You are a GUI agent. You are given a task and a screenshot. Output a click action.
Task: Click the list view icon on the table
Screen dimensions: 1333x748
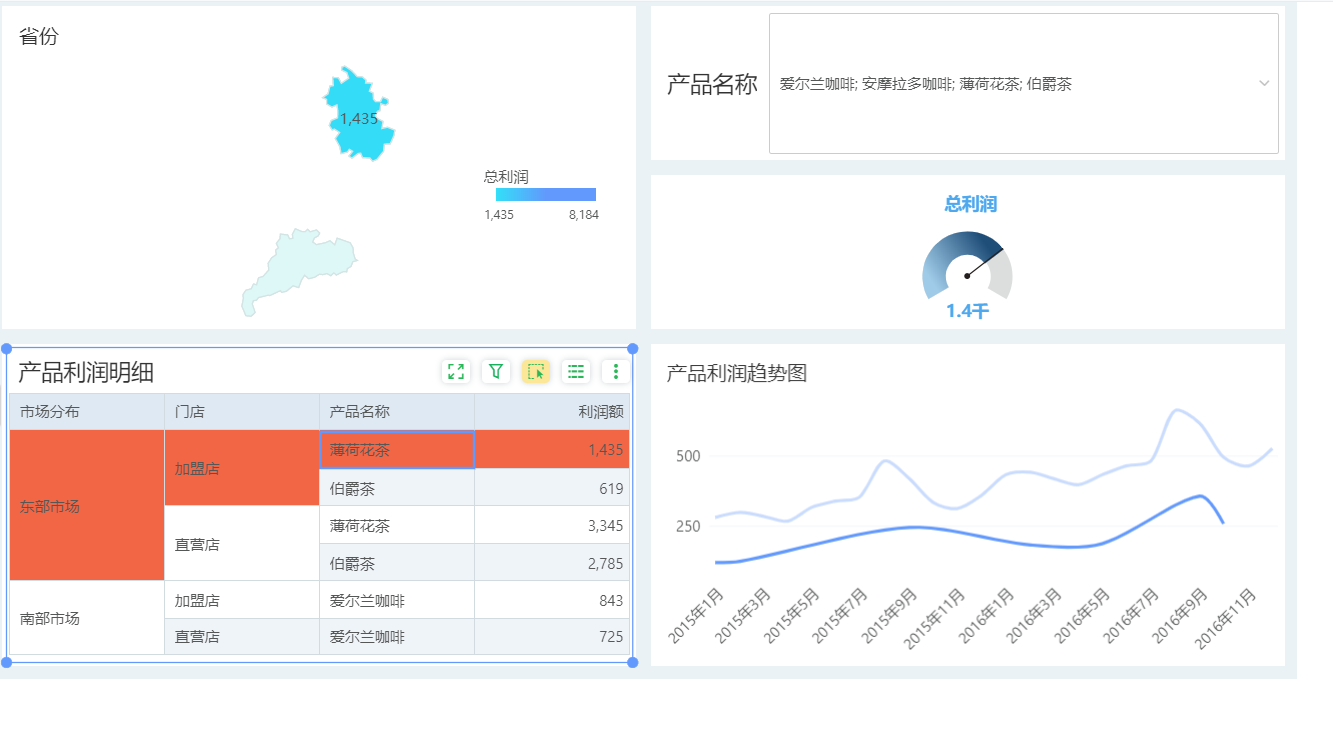(x=576, y=372)
